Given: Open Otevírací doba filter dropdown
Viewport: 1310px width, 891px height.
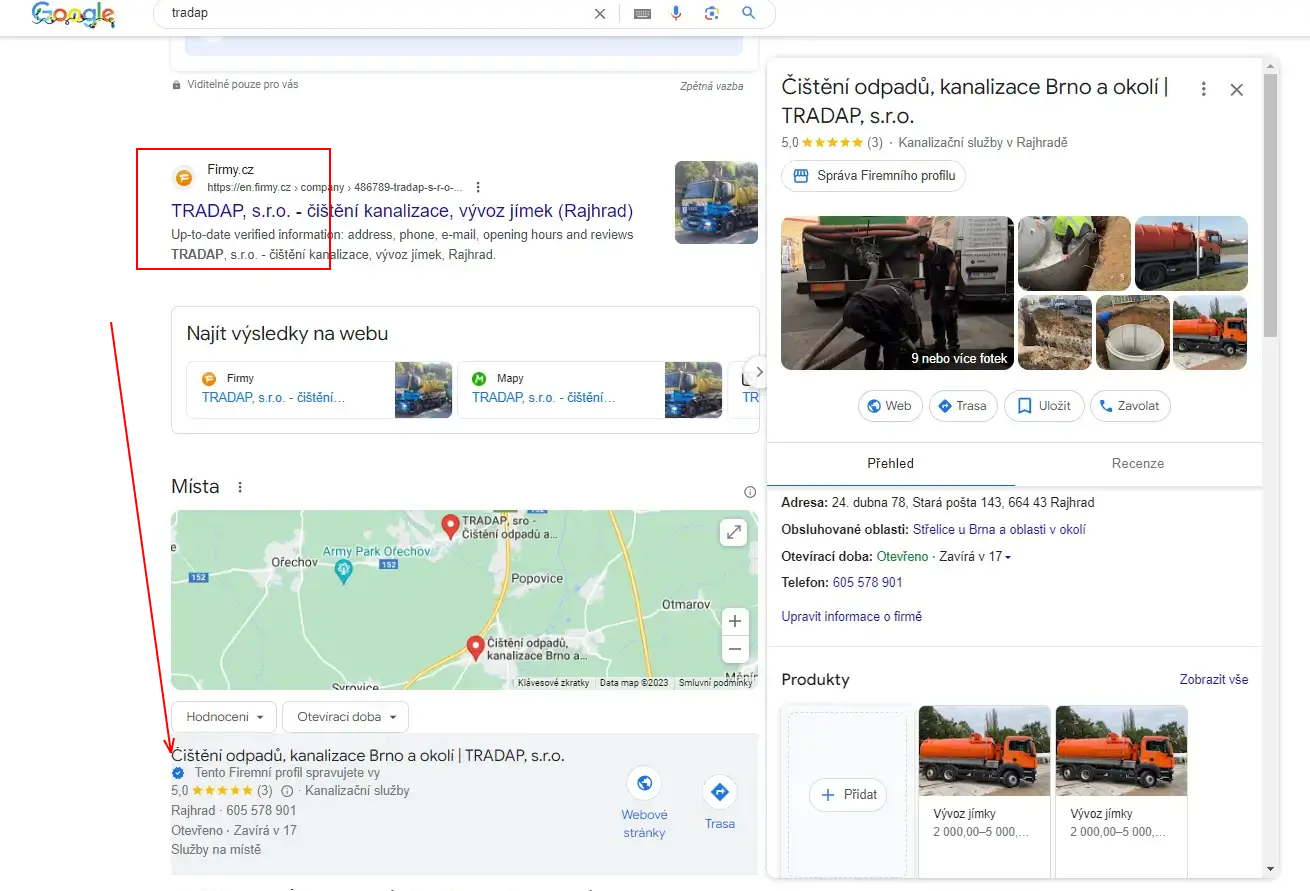Looking at the screenshot, I should tap(346, 717).
